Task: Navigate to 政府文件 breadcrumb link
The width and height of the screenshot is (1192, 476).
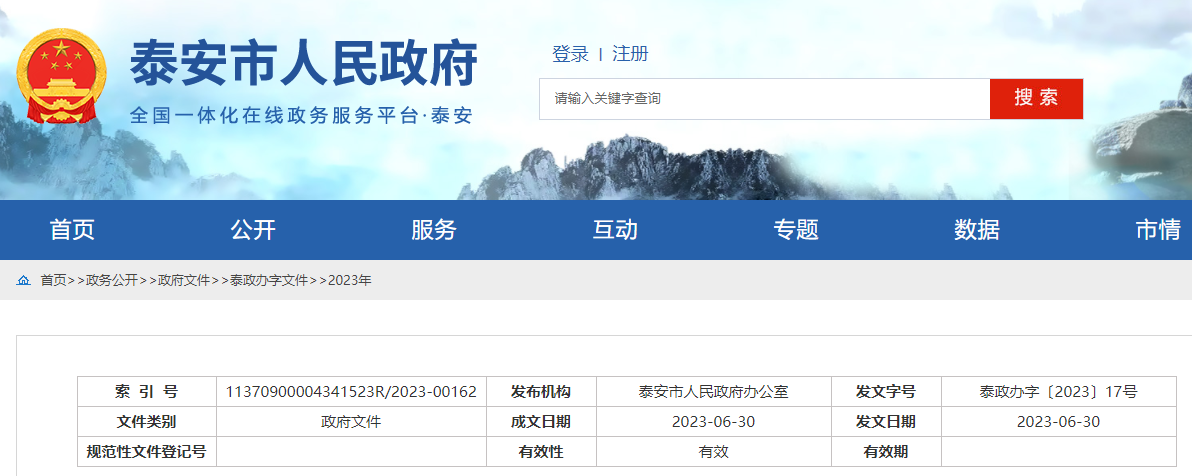Action: 184,281
